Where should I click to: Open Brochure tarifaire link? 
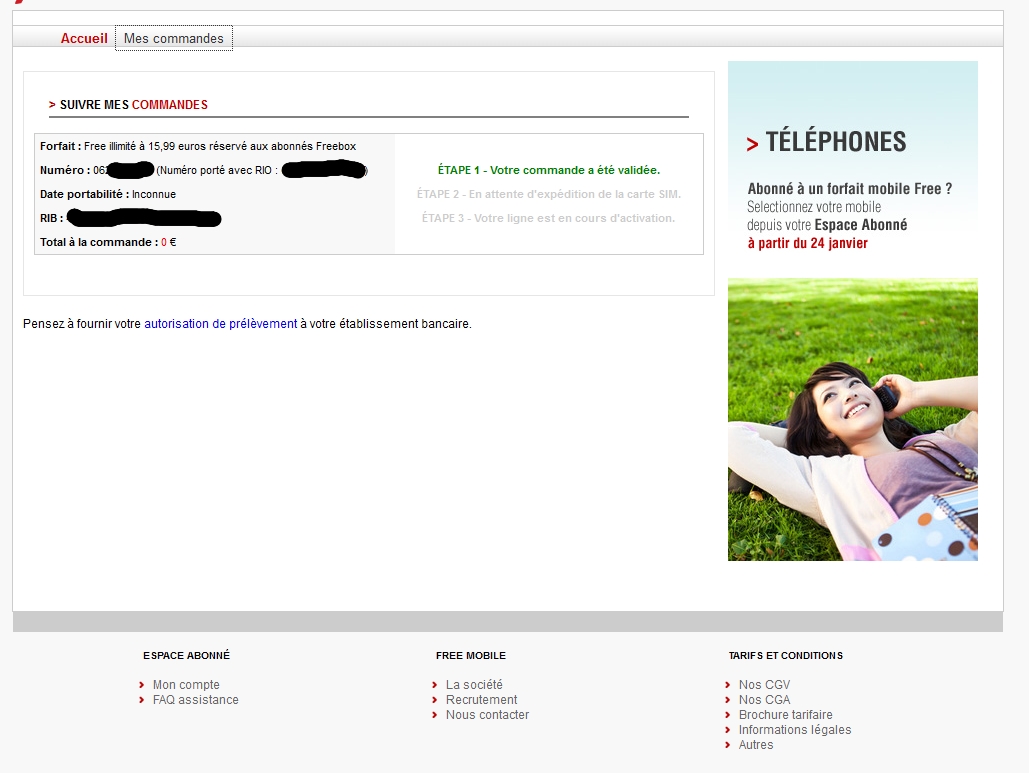tap(786, 715)
